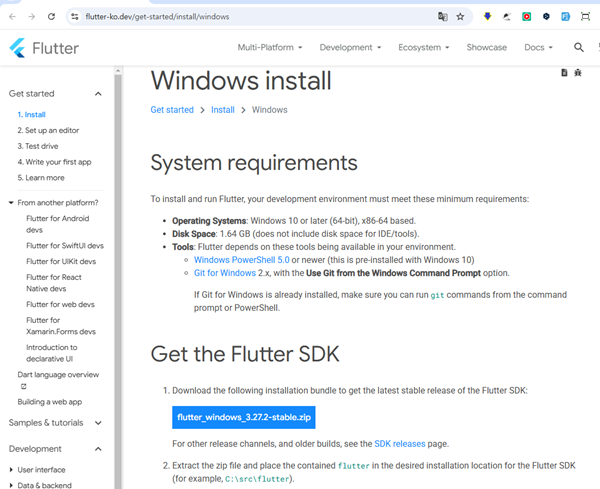Image resolution: width=600 pixels, height=489 pixels.
Task: Click the view page source icon
Action: point(564,72)
